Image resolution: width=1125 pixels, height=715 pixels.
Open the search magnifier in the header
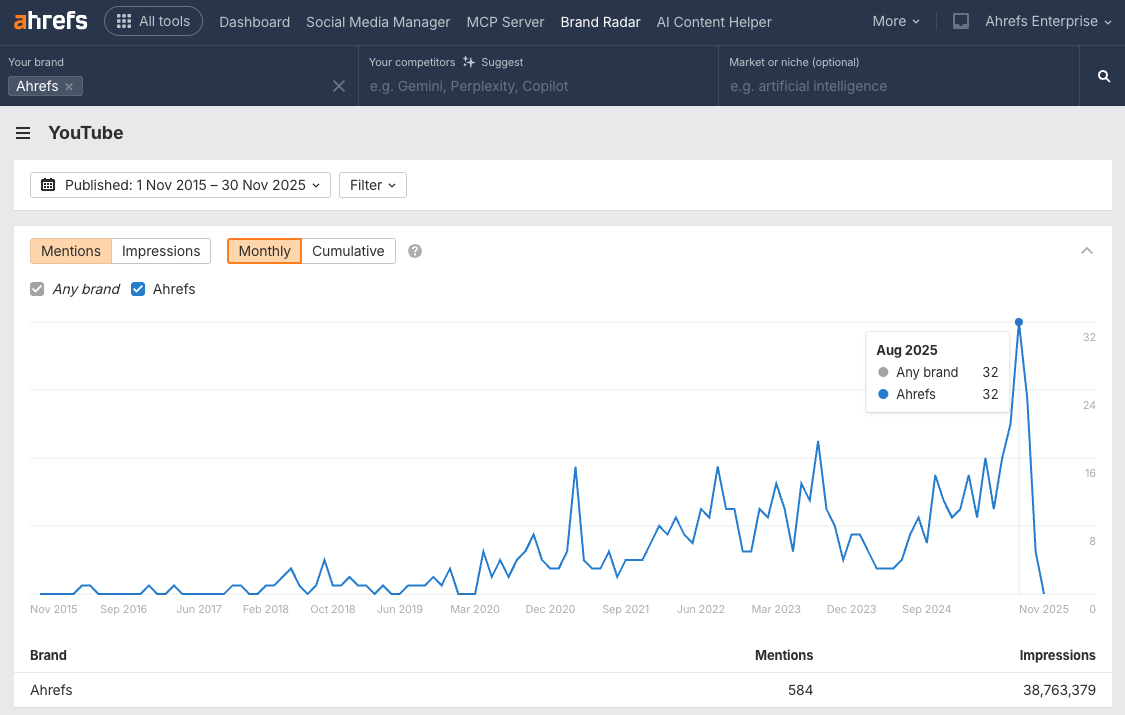(x=1102, y=75)
